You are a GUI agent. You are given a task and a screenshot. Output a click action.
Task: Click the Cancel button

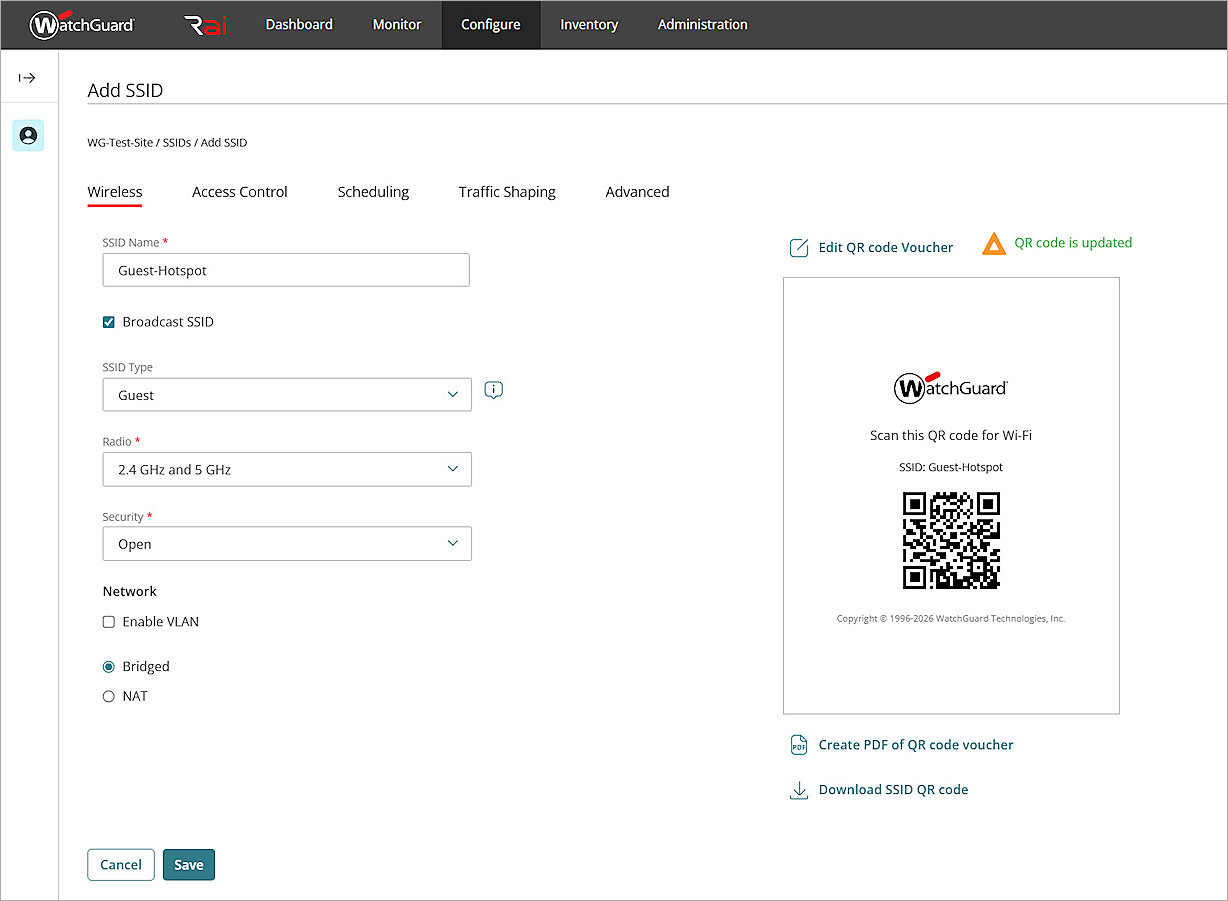click(x=121, y=865)
